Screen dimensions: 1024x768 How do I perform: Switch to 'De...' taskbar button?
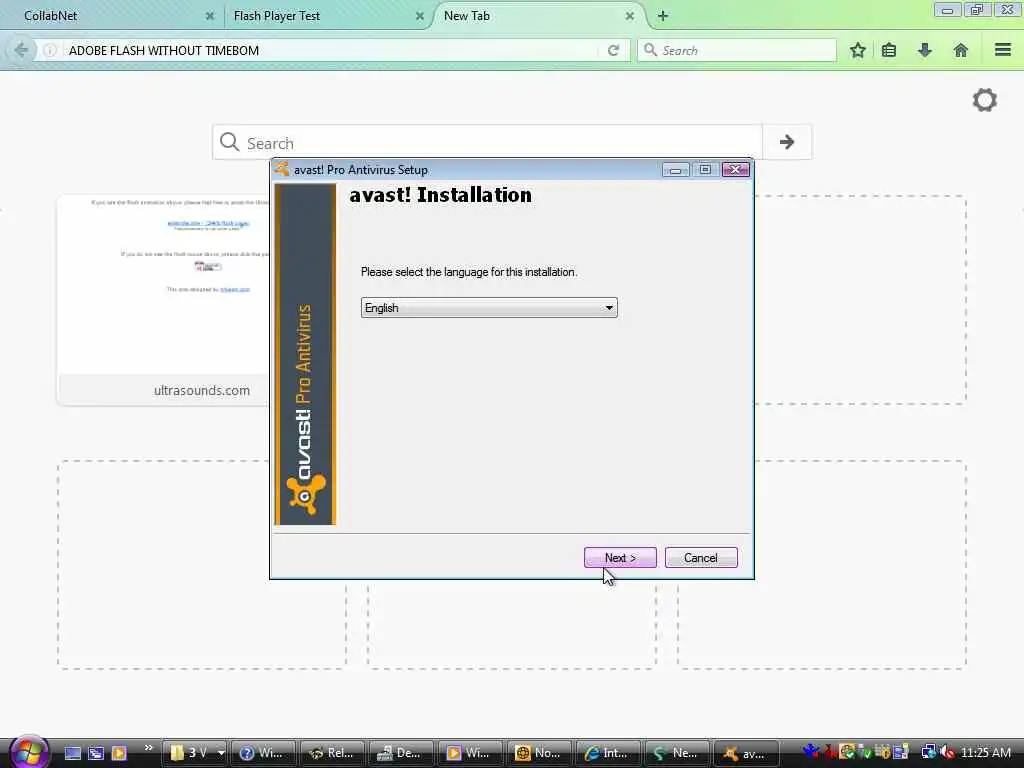tap(402, 753)
